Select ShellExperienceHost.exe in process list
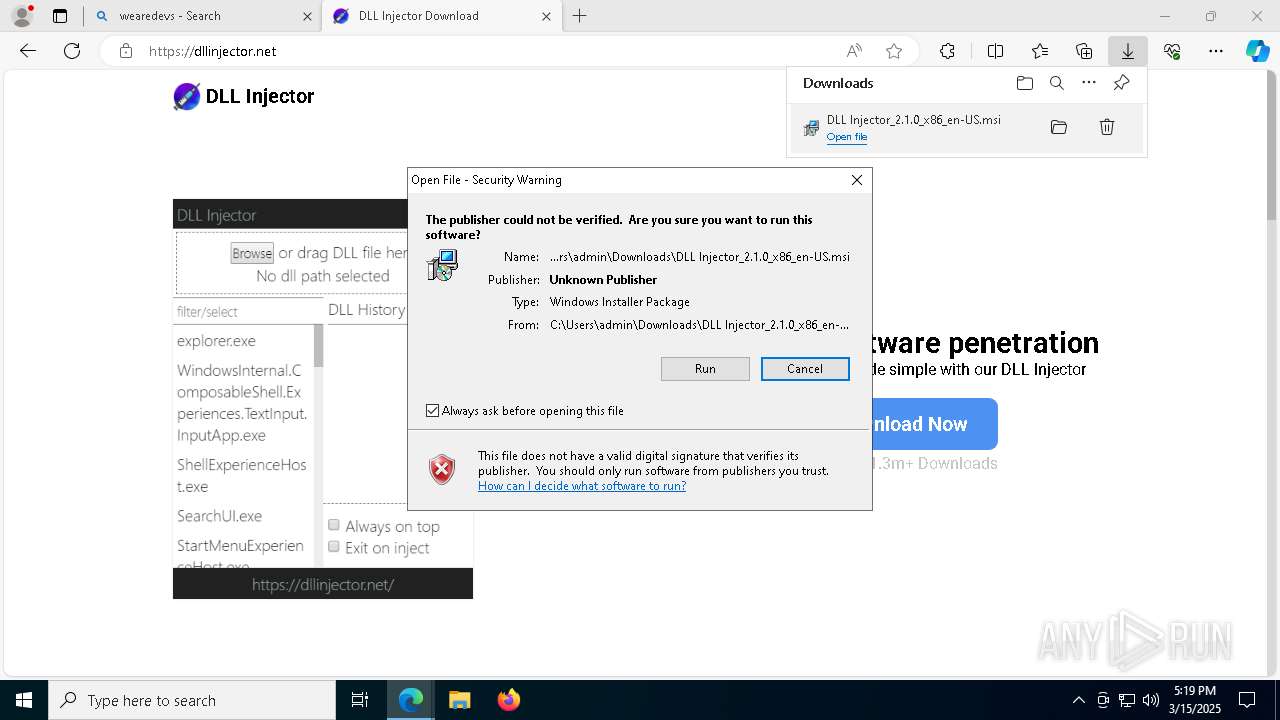1280x720 pixels. click(x=242, y=476)
